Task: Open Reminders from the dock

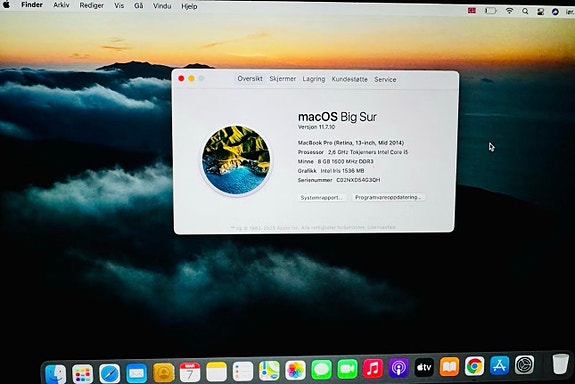Action: click(x=243, y=371)
